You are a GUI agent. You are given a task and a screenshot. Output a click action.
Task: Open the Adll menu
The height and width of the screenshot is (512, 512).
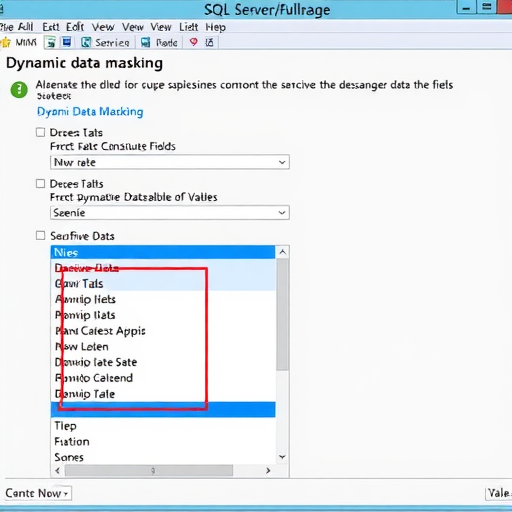tap(25, 27)
